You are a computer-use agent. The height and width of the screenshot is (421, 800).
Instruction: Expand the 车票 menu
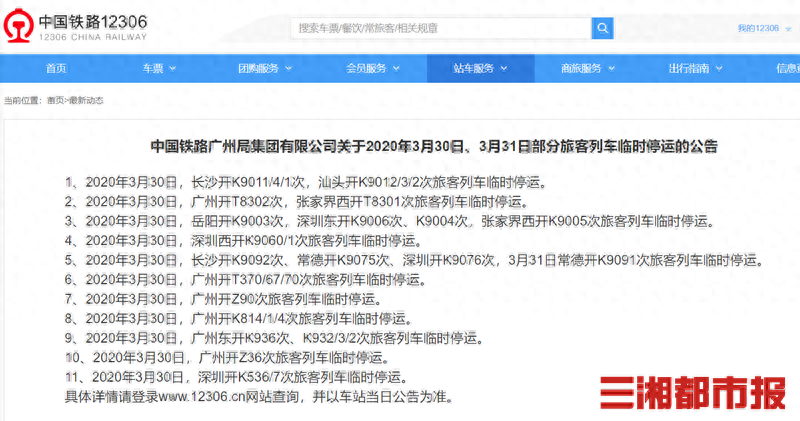pyautogui.click(x=158, y=68)
